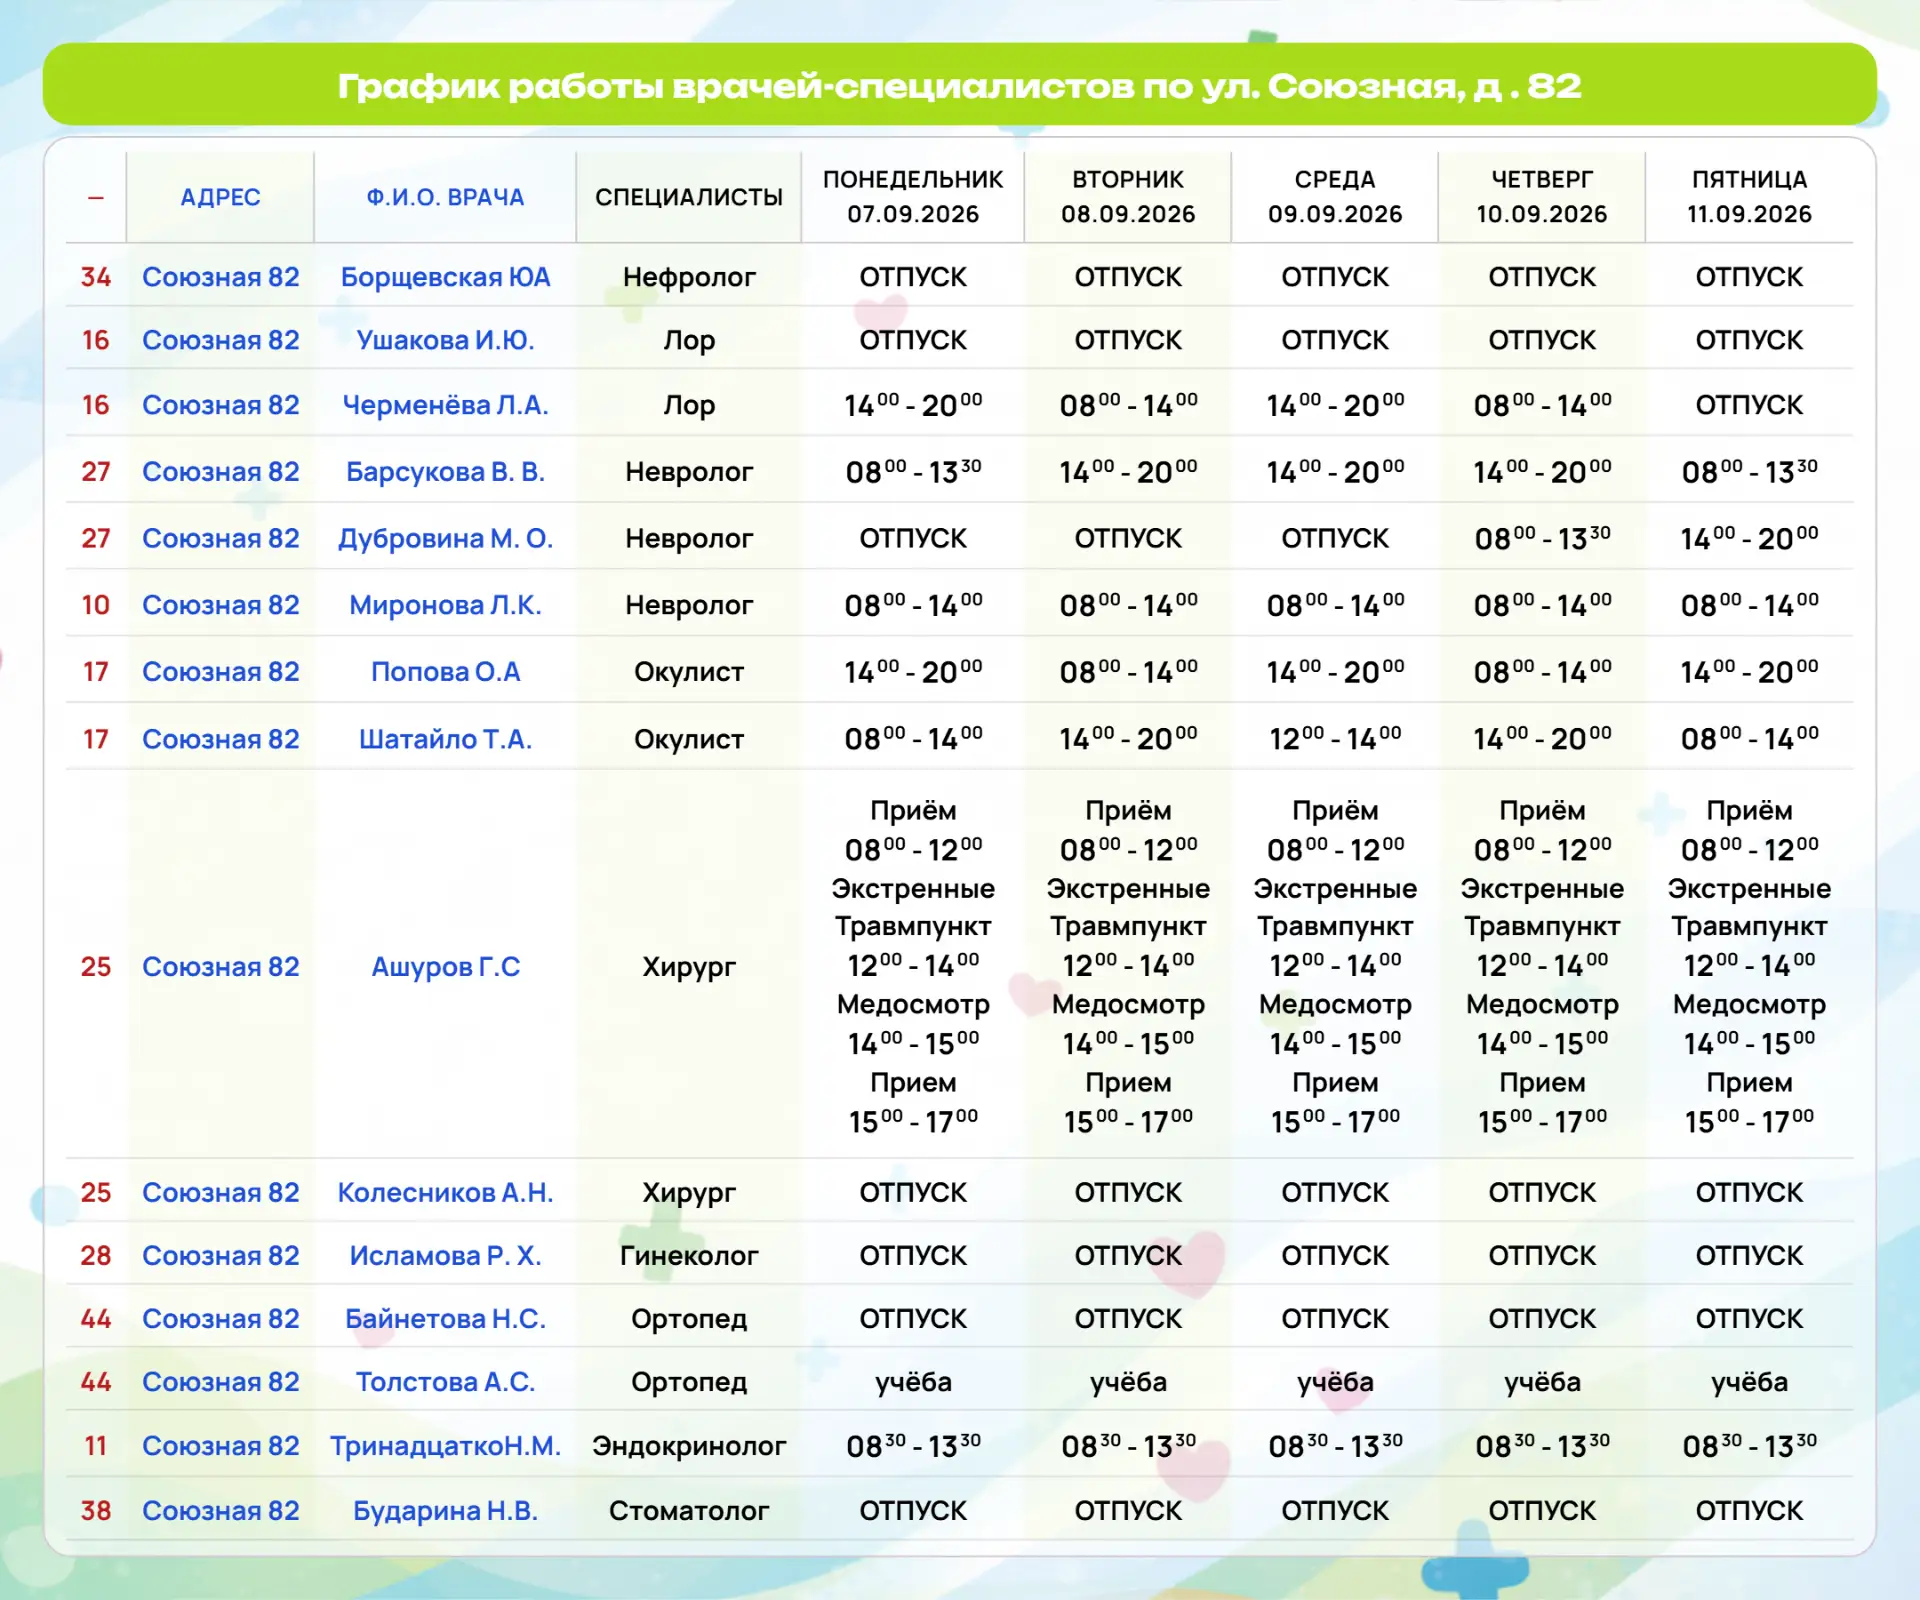This screenshot has height=1600, width=1920.
Task: Open doctor name Борщевская ЮА
Action: [445, 277]
